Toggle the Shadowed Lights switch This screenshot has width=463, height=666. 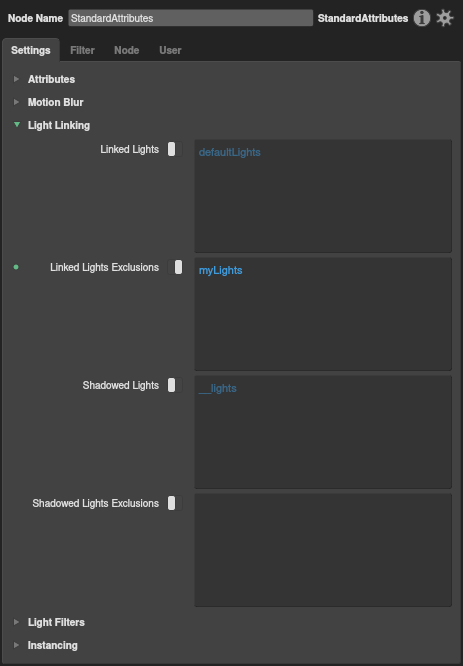pyautogui.click(x=175, y=385)
